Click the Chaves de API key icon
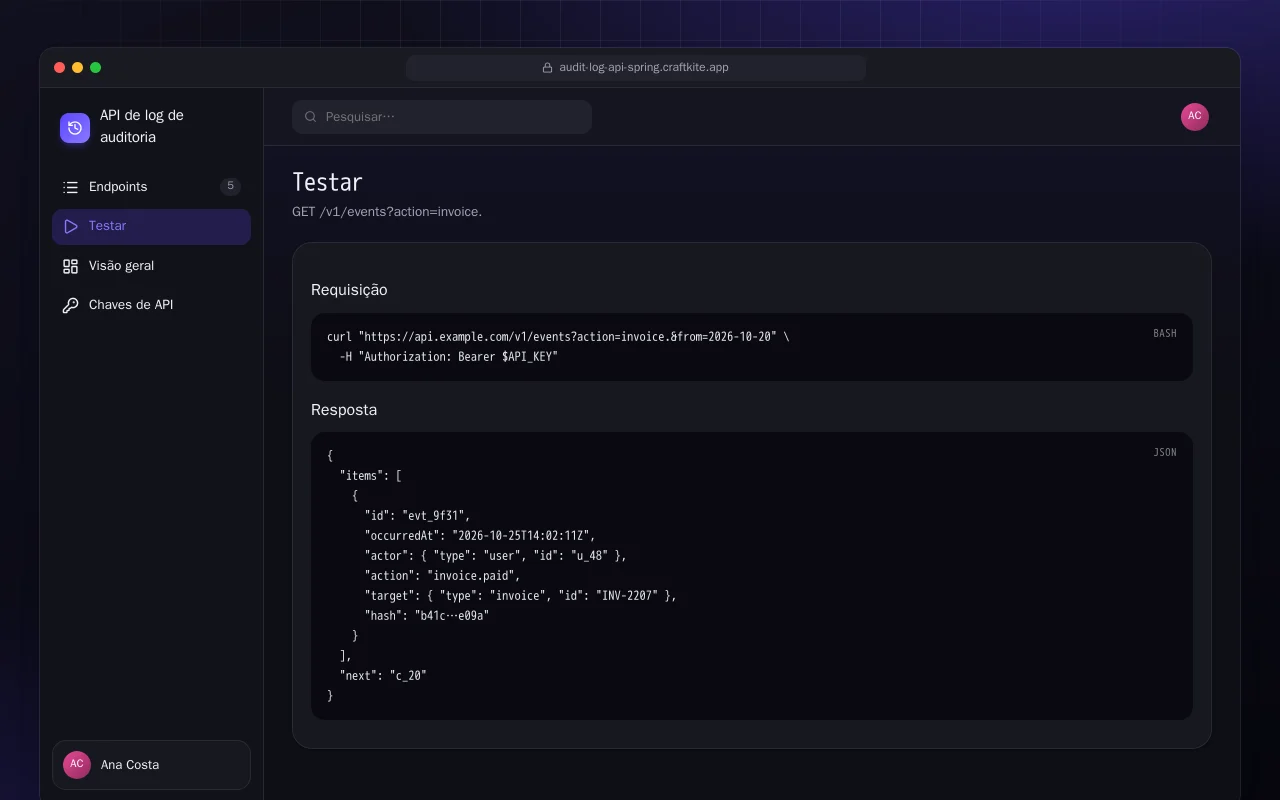 click(70, 305)
